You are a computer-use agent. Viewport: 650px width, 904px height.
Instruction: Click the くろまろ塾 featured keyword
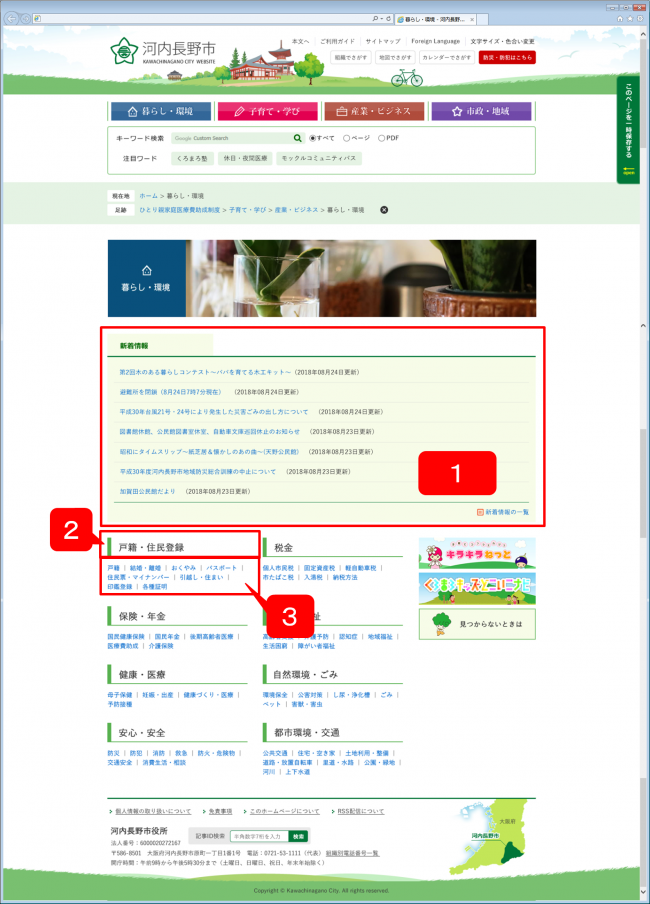click(193, 159)
